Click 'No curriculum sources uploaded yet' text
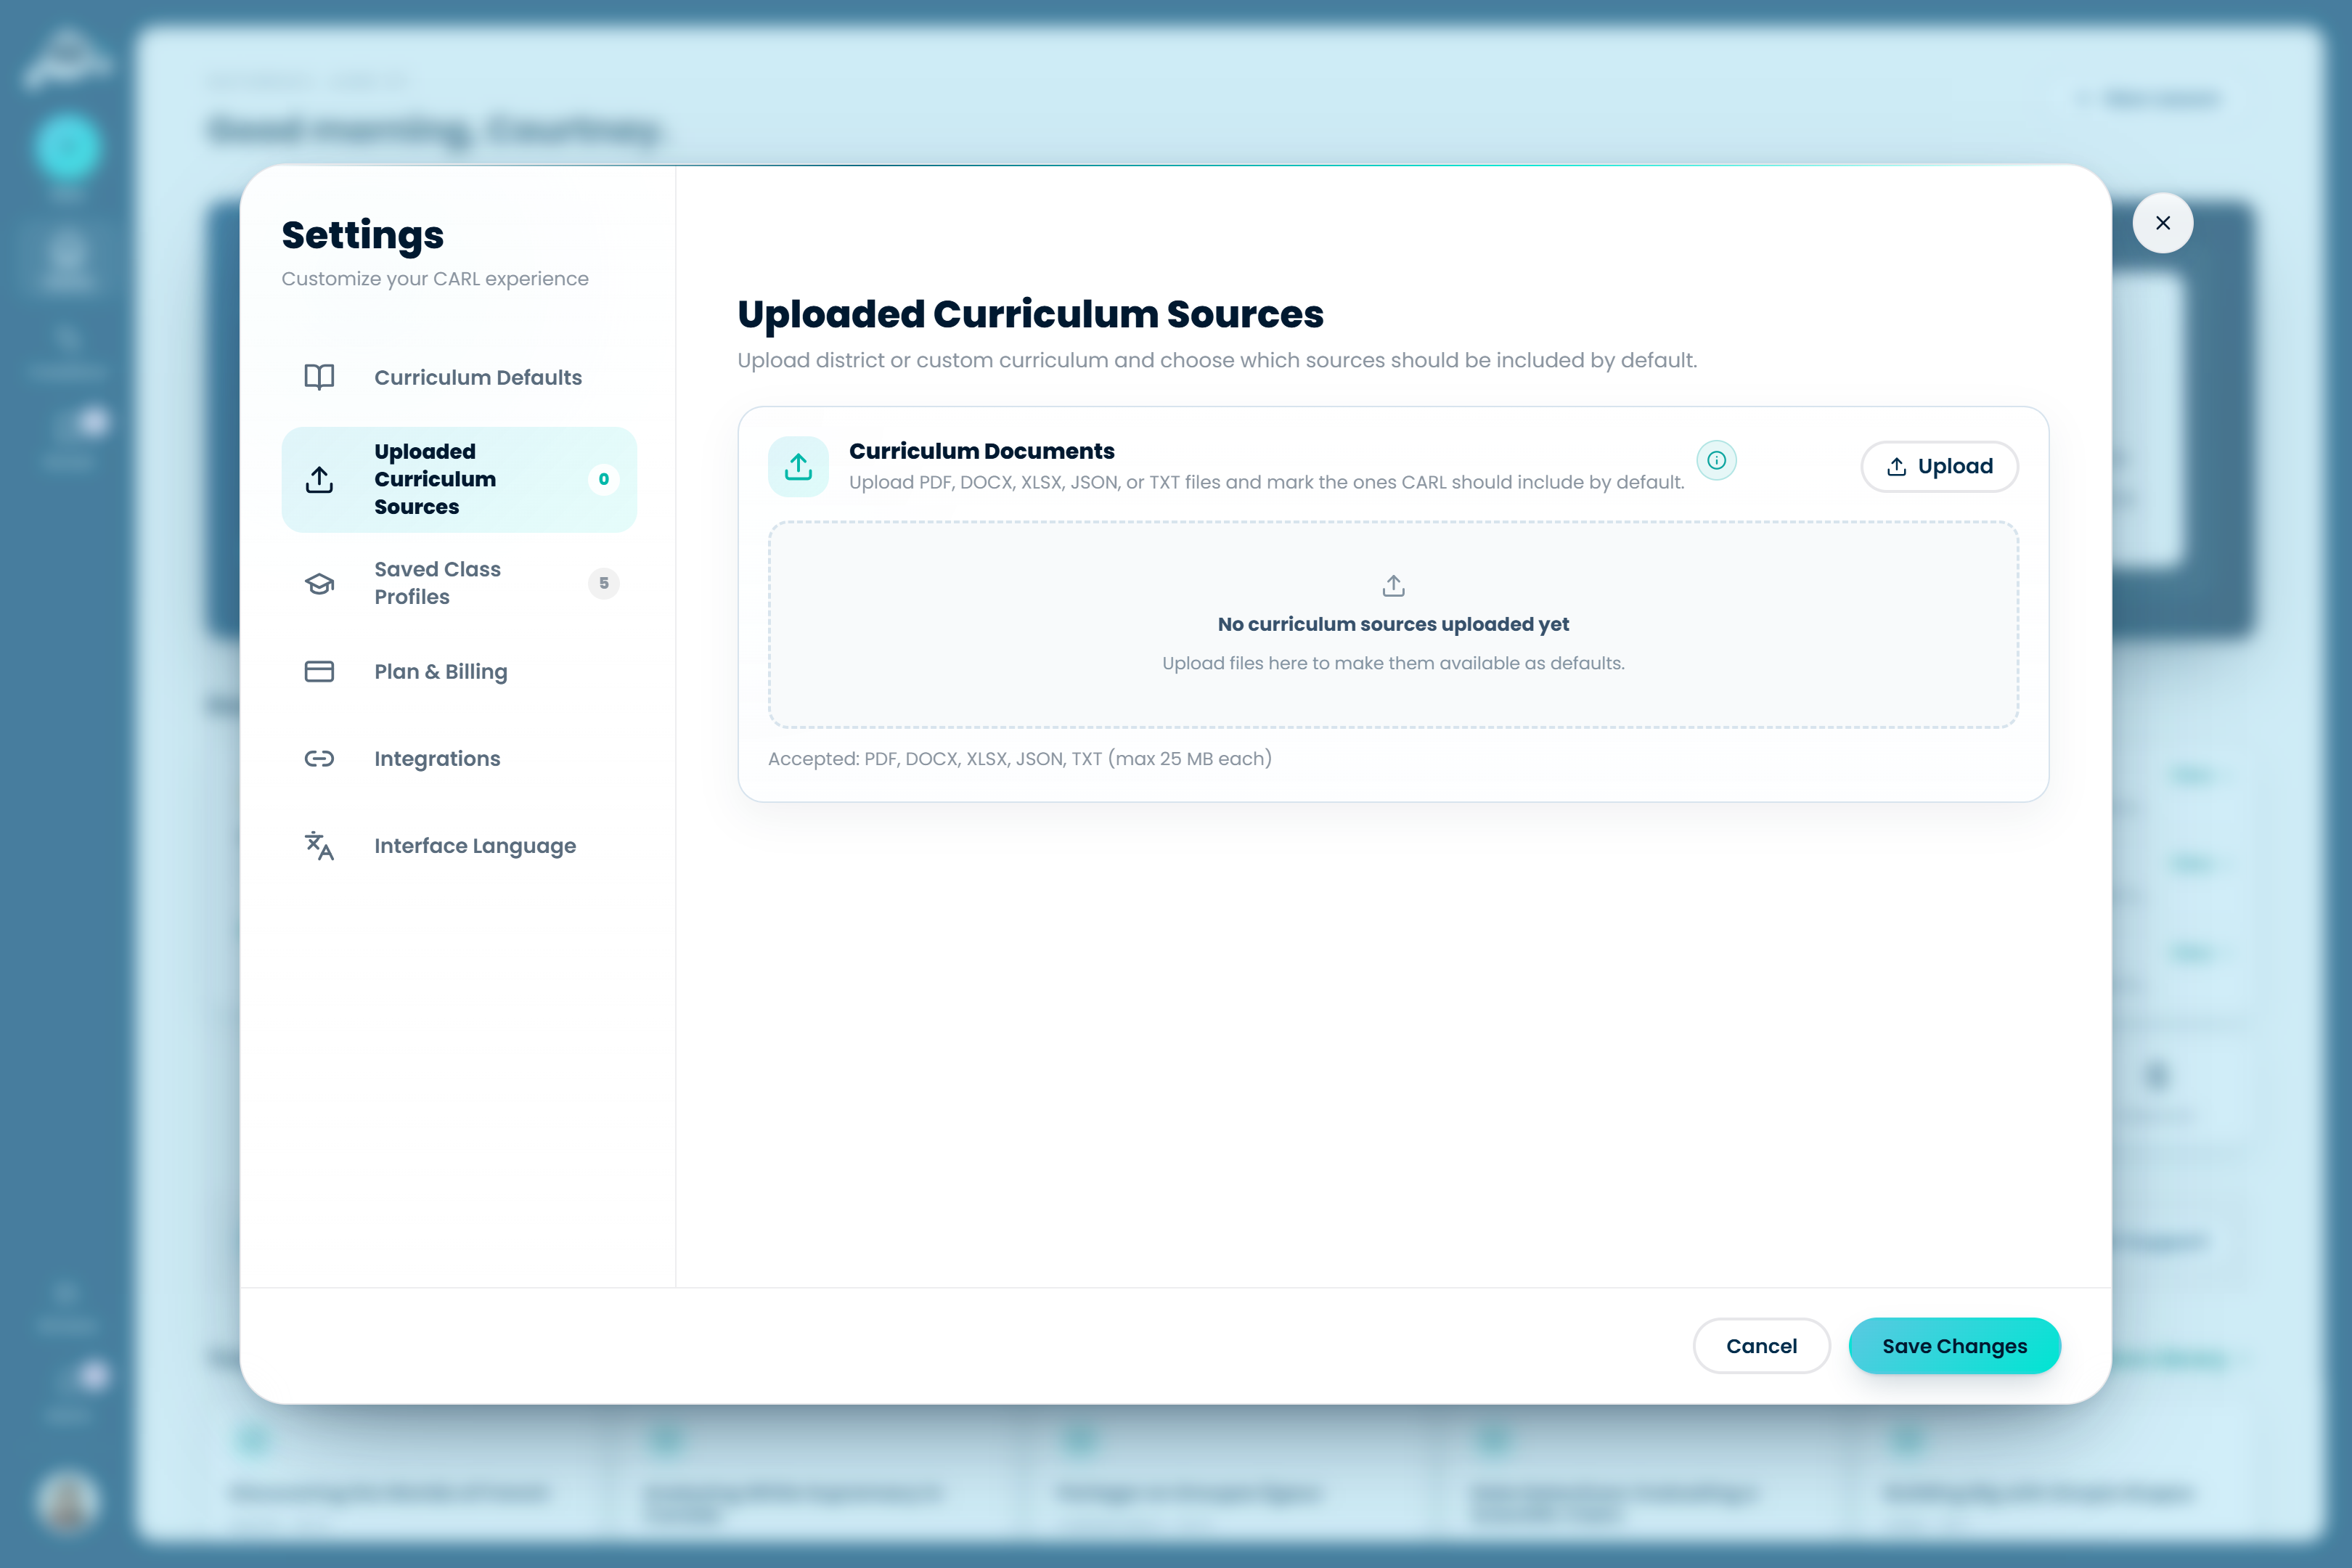The image size is (2352, 1568). click(x=1393, y=624)
